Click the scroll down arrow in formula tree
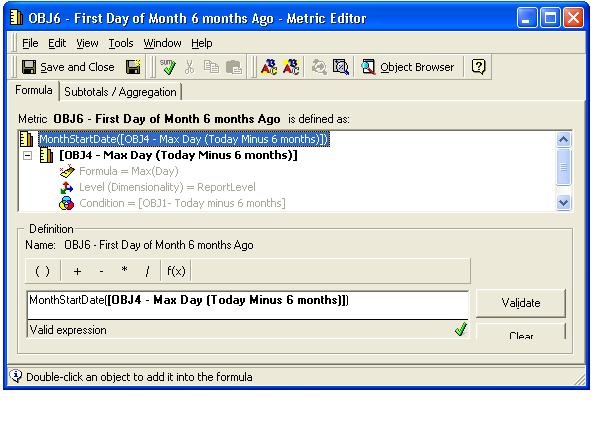 pyautogui.click(x=563, y=203)
